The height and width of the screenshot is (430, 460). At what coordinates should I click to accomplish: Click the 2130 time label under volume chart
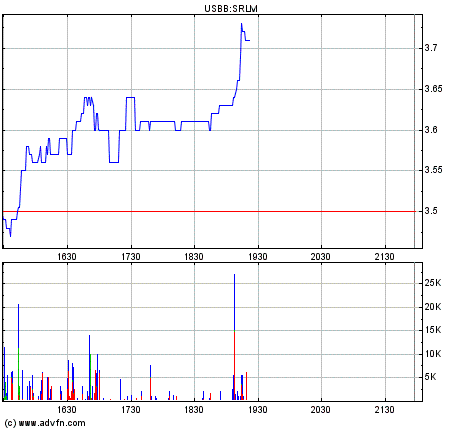pos(384,409)
